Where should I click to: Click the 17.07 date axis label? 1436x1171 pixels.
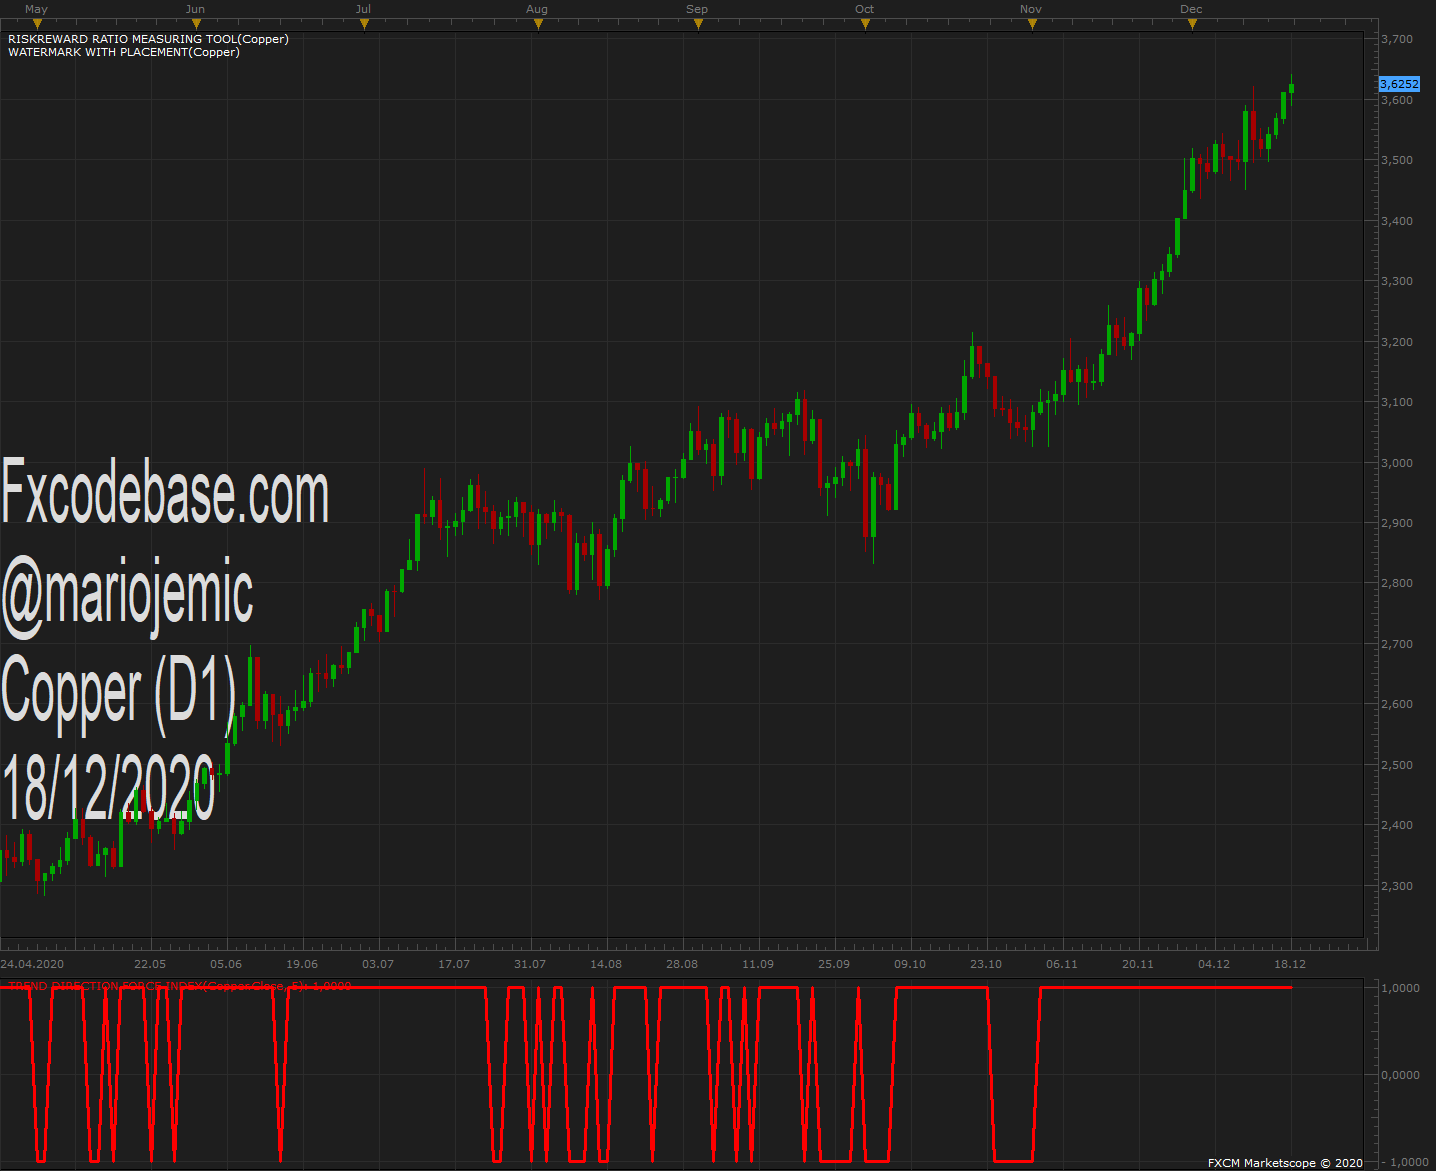pyautogui.click(x=454, y=964)
